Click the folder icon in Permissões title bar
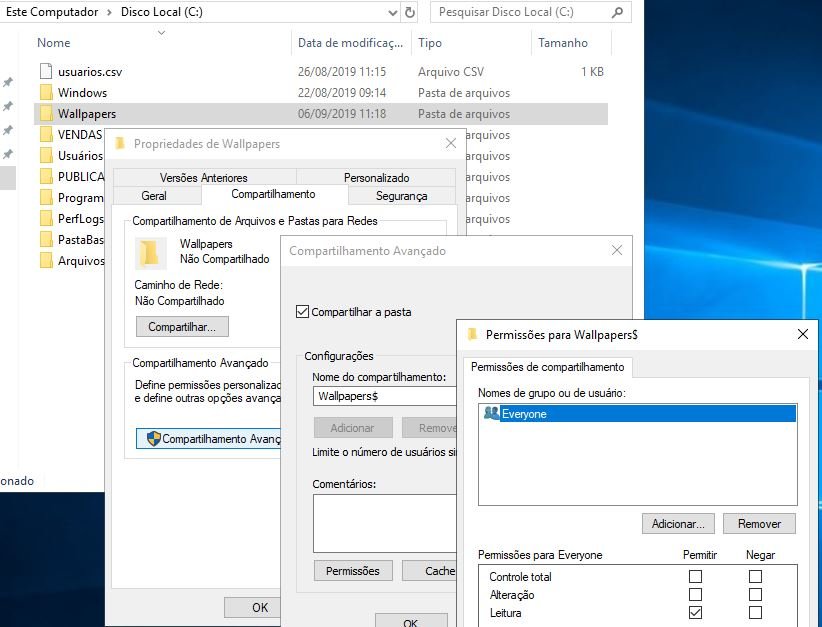The height and width of the screenshot is (627, 822). tap(472, 334)
